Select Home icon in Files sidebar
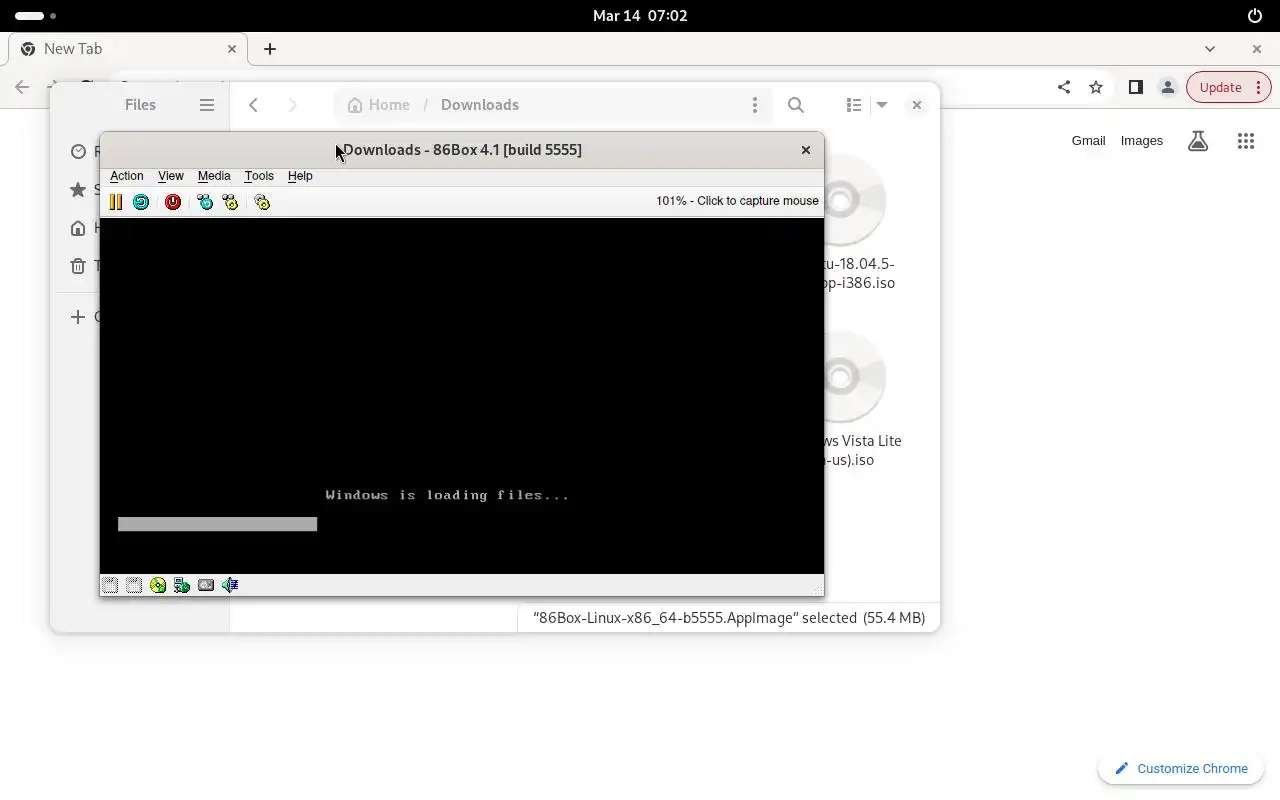This screenshot has height=800, width=1280. [x=78, y=228]
